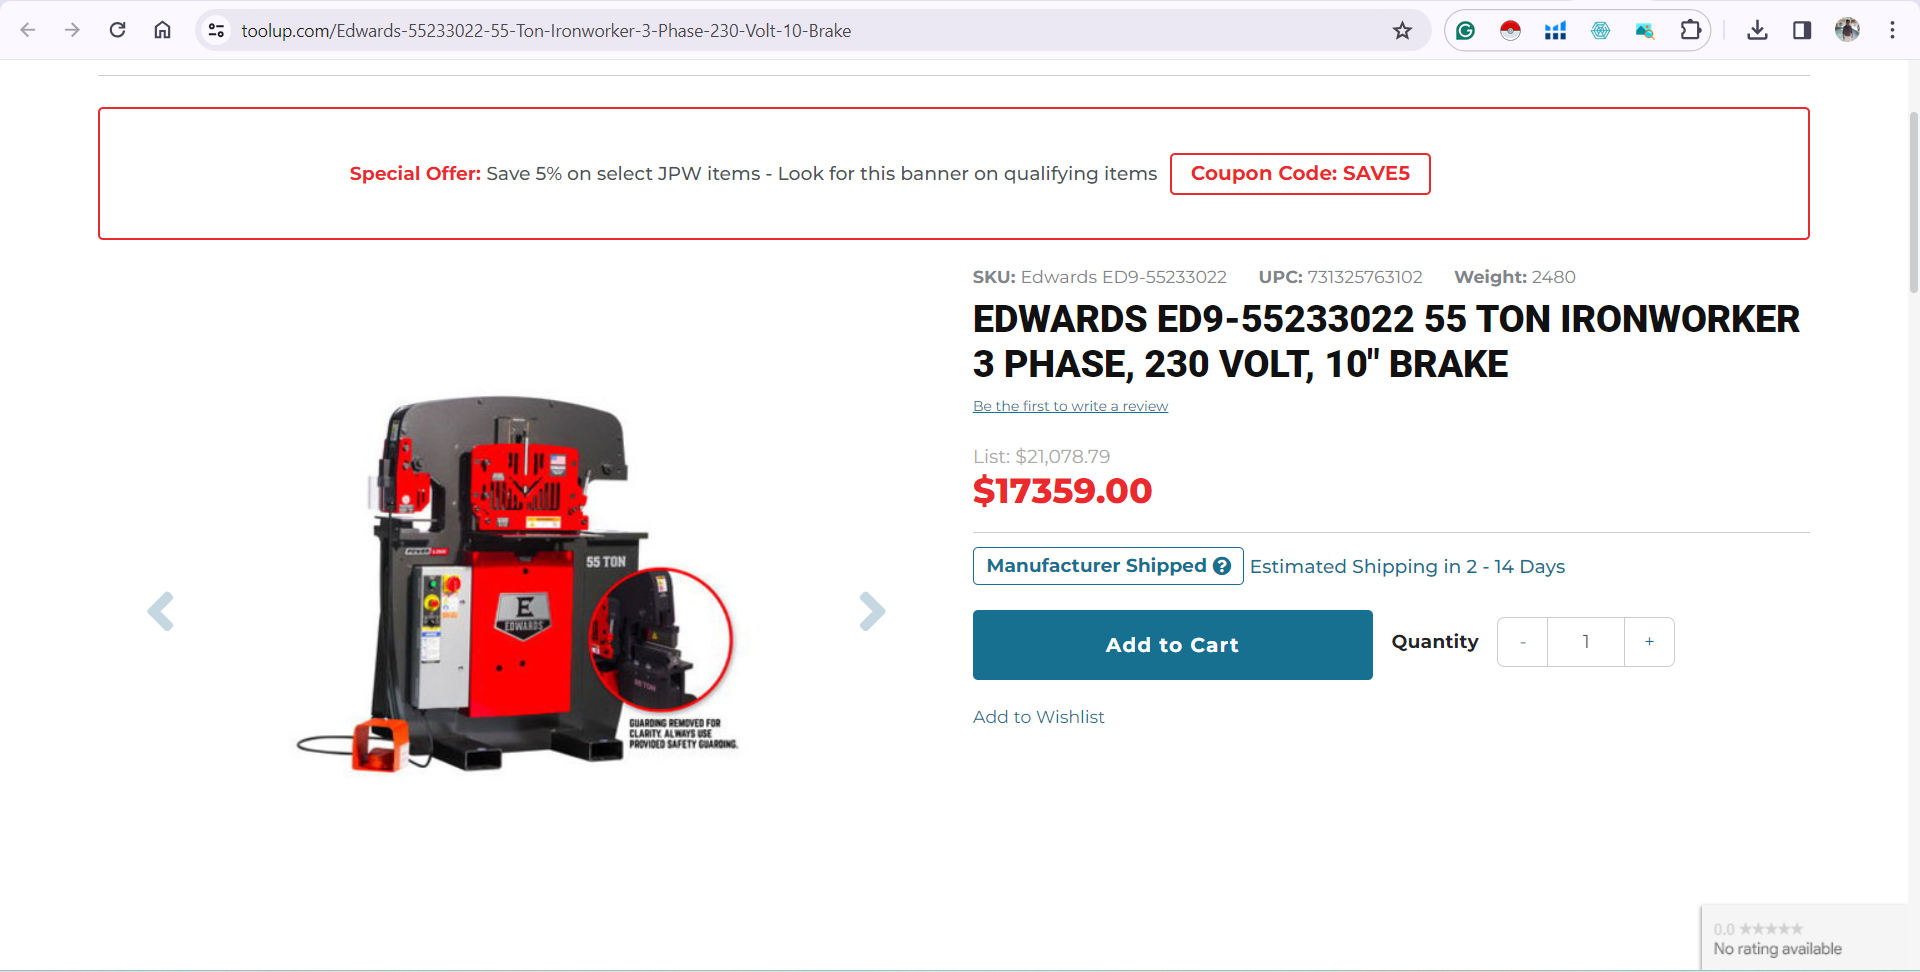Show the next product image
This screenshot has height=972, width=1920.
pos(872,611)
